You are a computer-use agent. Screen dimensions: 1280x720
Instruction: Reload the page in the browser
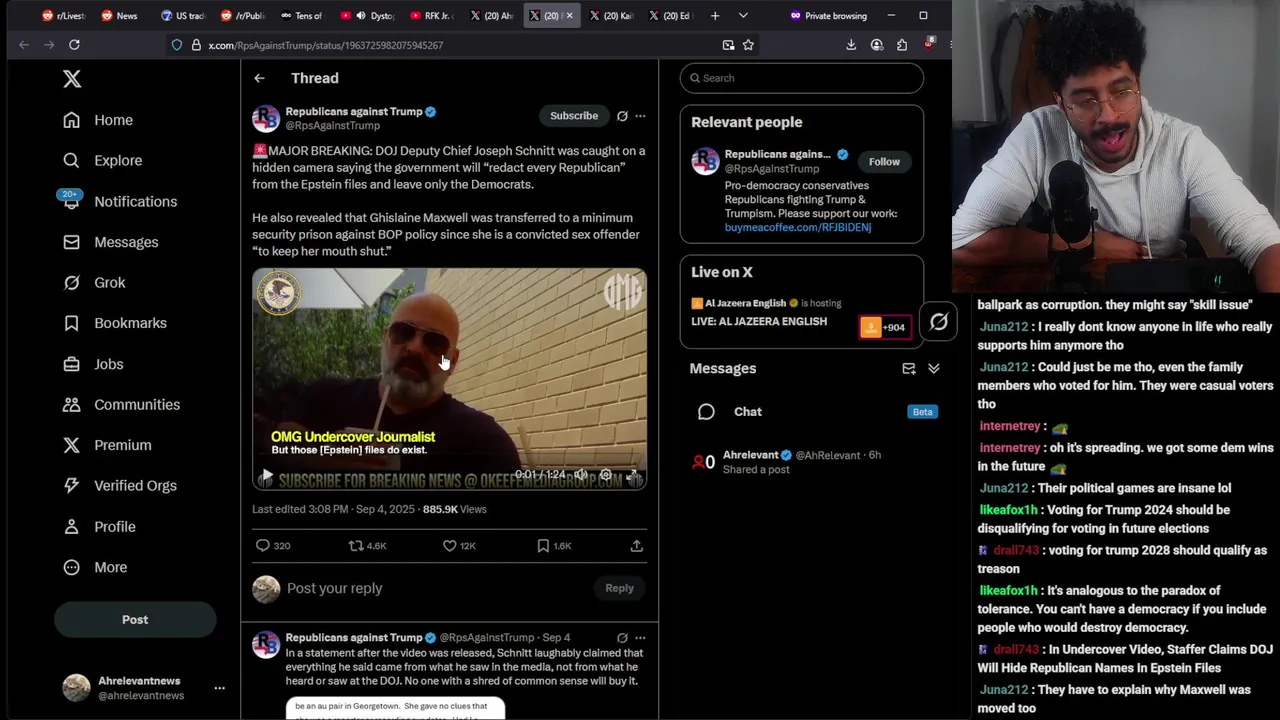(74, 45)
